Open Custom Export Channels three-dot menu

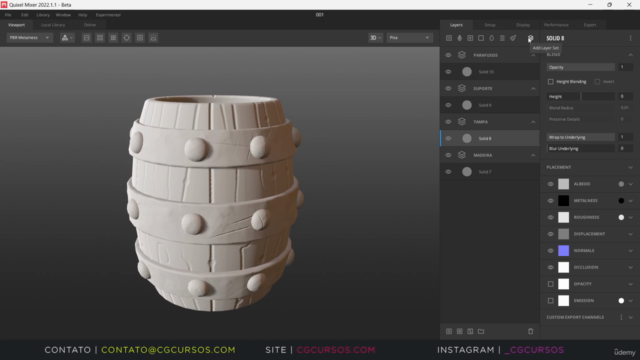pyautogui.click(x=622, y=317)
